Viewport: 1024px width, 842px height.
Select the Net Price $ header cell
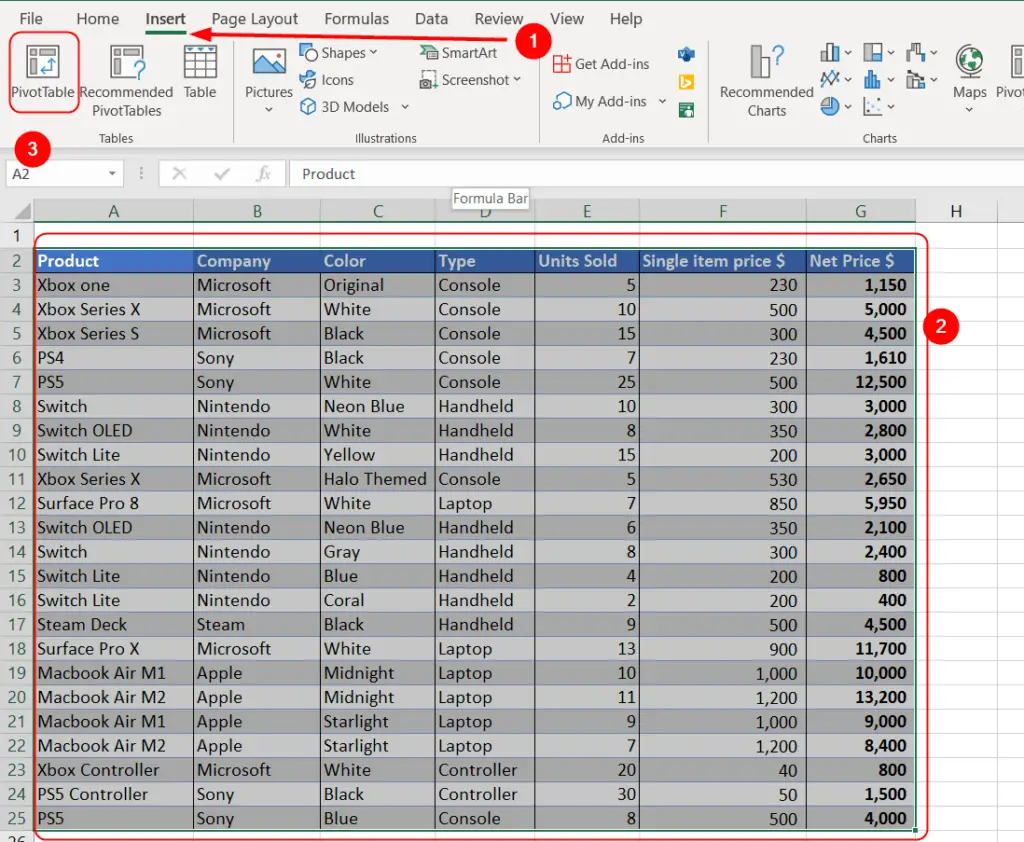coord(861,261)
